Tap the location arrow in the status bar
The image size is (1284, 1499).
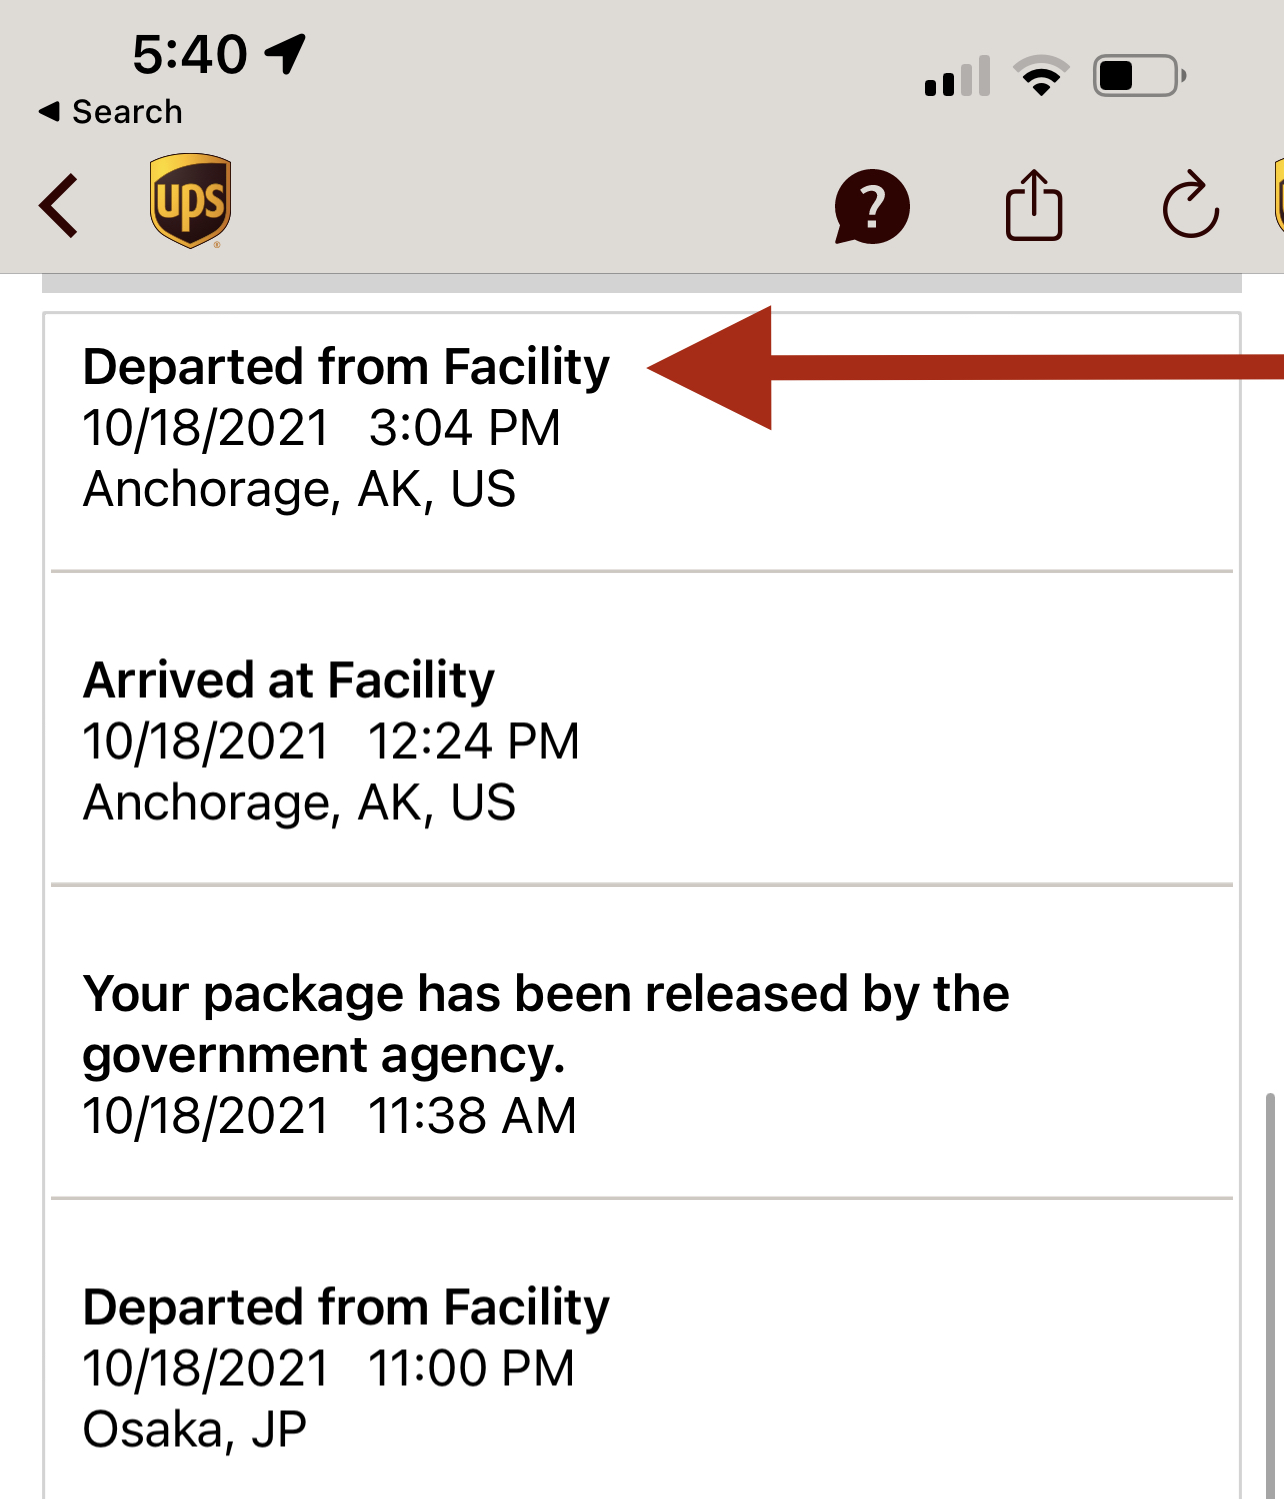285,54
